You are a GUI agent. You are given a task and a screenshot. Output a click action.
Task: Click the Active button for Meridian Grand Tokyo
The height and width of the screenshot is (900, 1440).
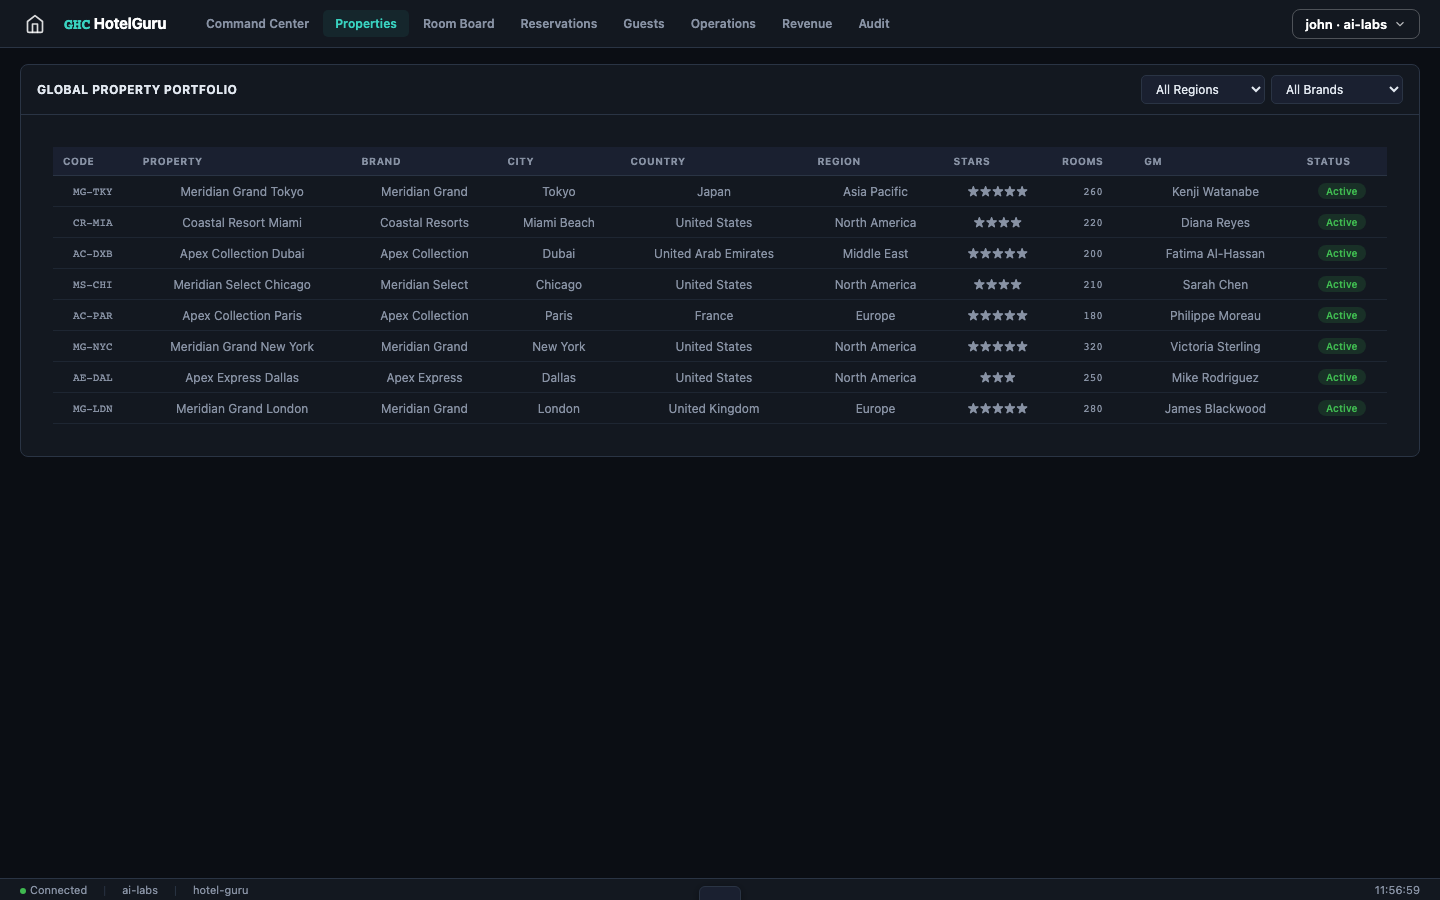(1341, 191)
